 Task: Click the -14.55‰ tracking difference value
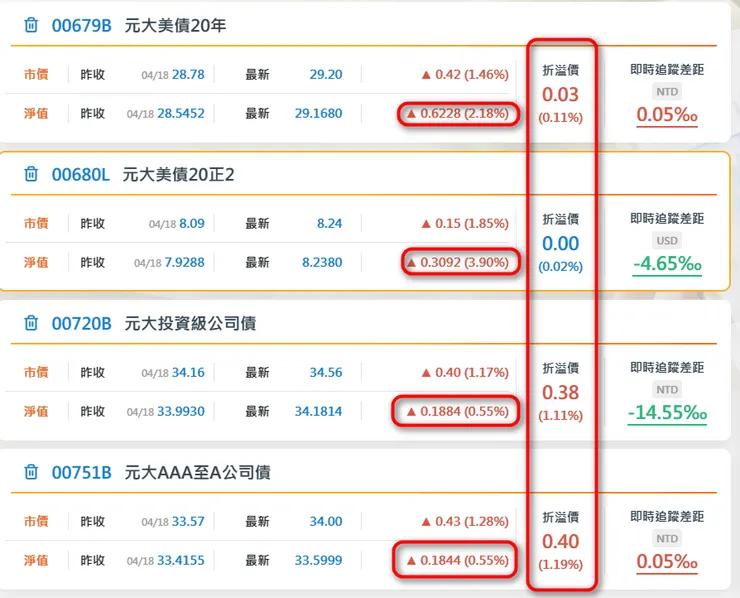(667, 413)
